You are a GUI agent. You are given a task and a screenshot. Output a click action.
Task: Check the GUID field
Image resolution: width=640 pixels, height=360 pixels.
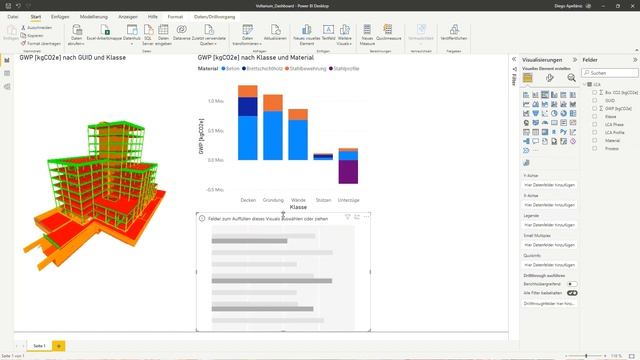pos(595,100)
